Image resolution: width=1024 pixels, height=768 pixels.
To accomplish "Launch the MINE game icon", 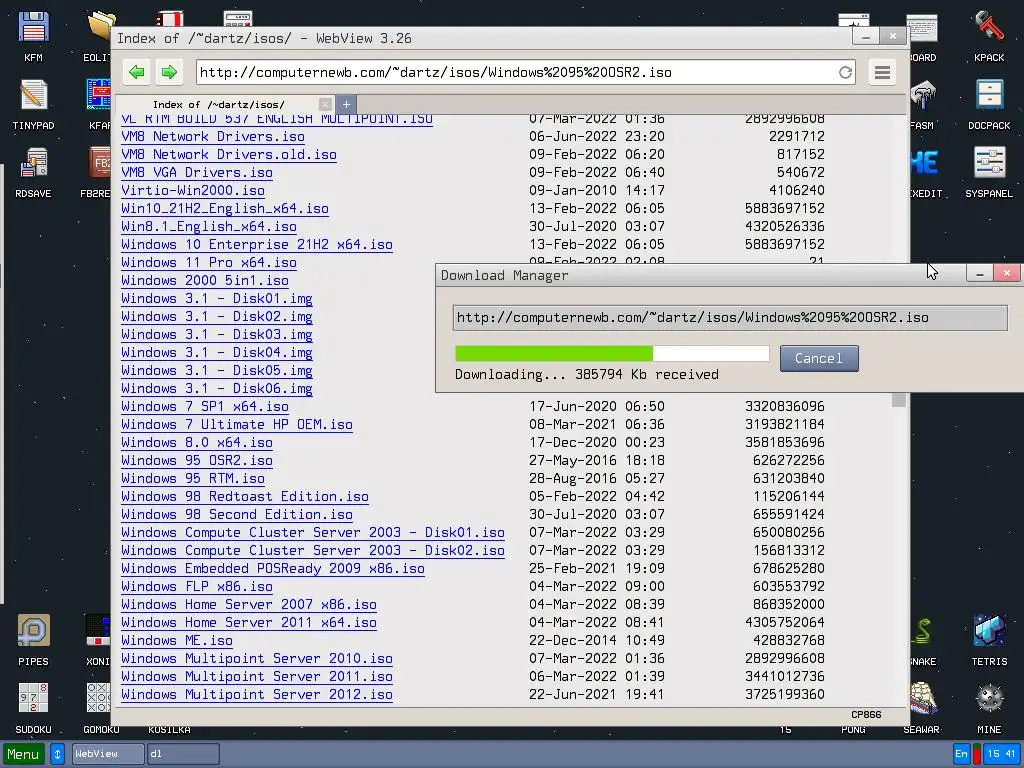I will [989, 708].
